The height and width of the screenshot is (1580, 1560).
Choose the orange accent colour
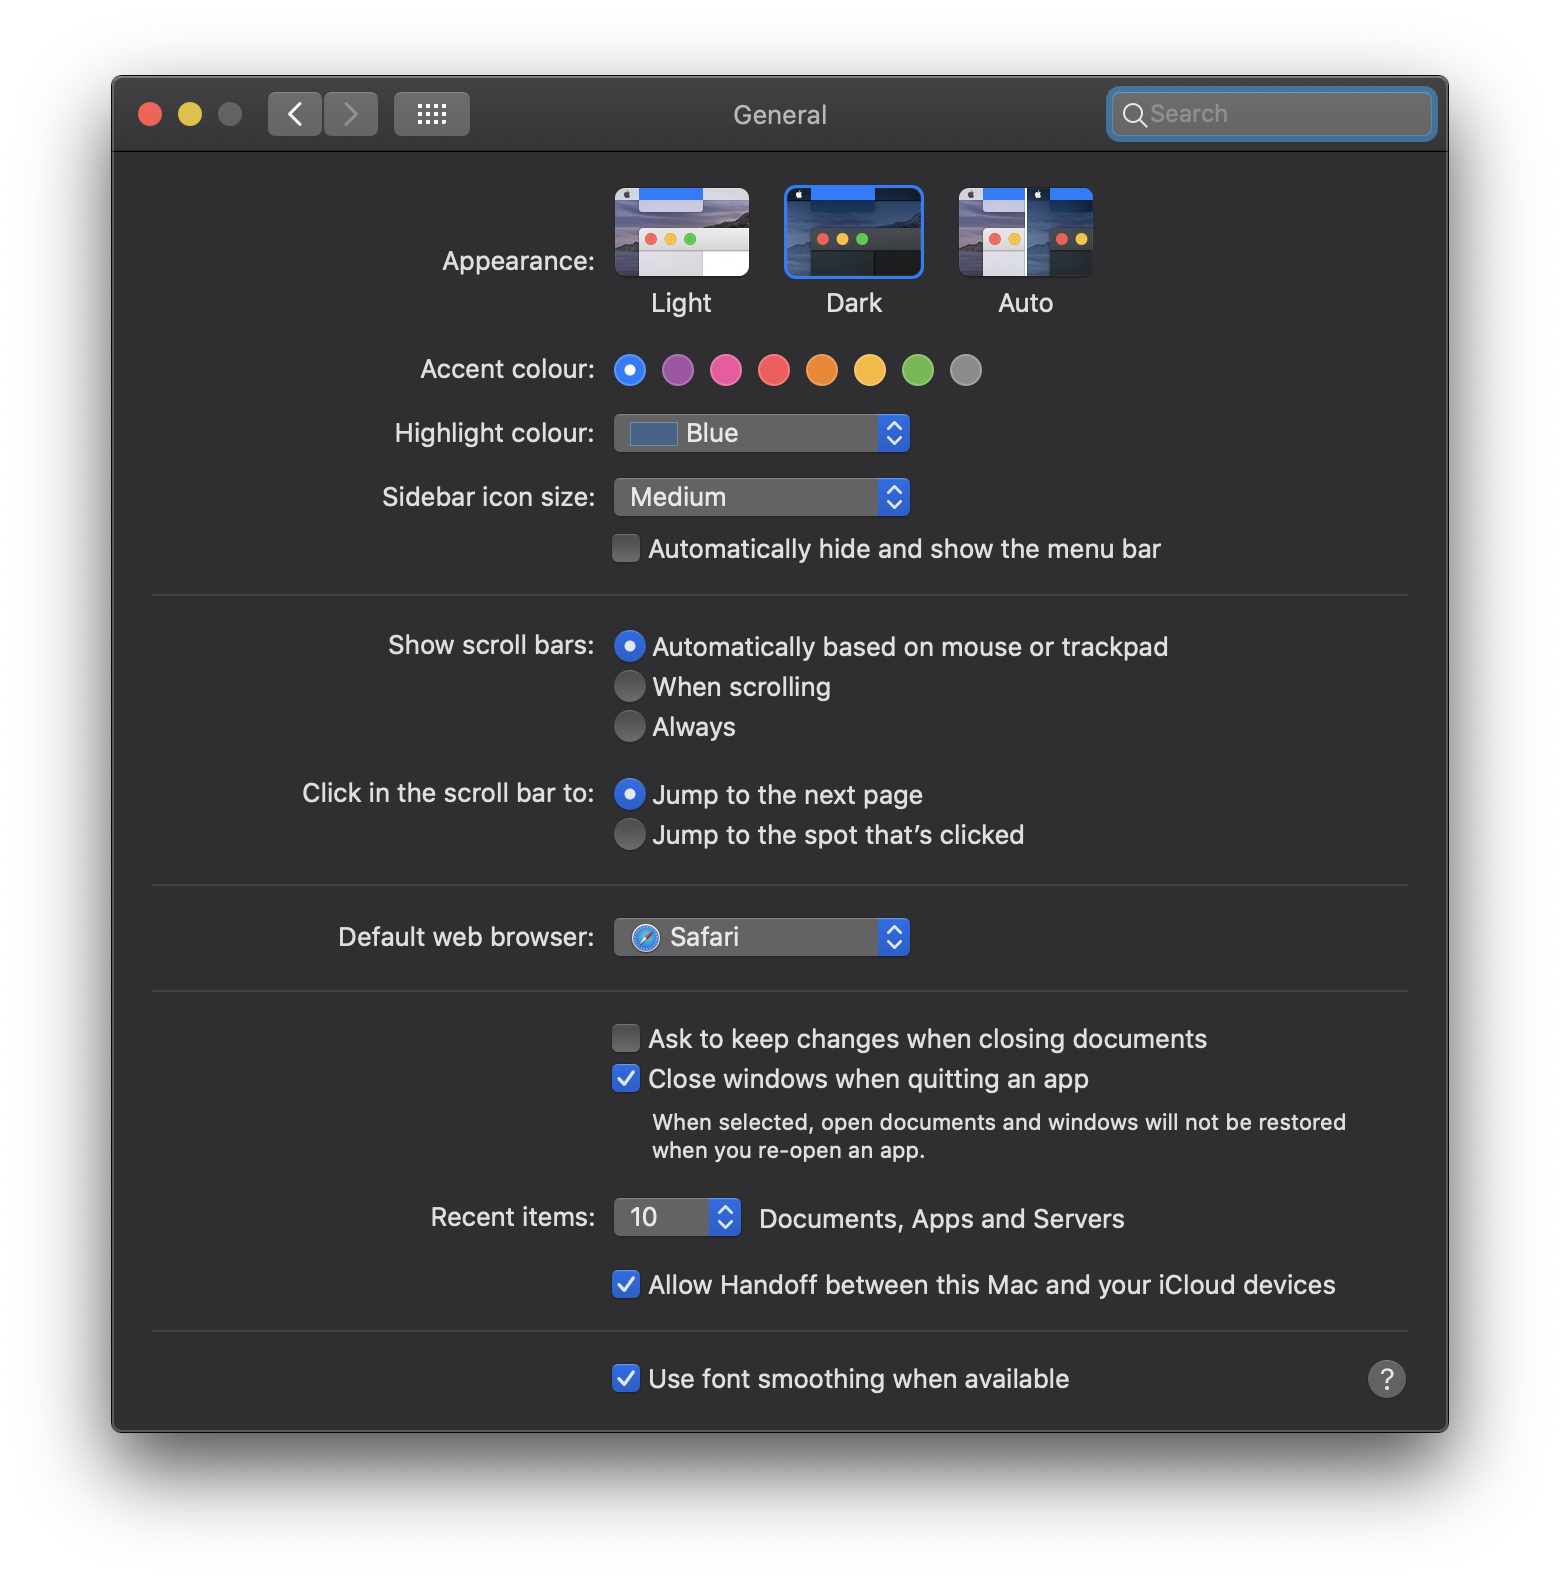[x=822, y=370]
